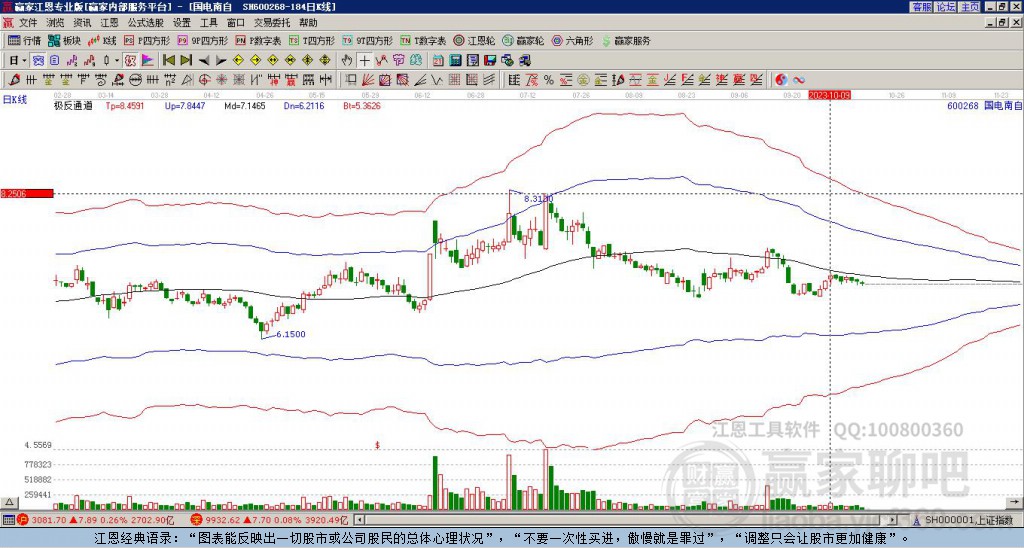This screenshot has height=548, width=1024.
Task: Switch to K线 chart view
Action: pos(102,40)
